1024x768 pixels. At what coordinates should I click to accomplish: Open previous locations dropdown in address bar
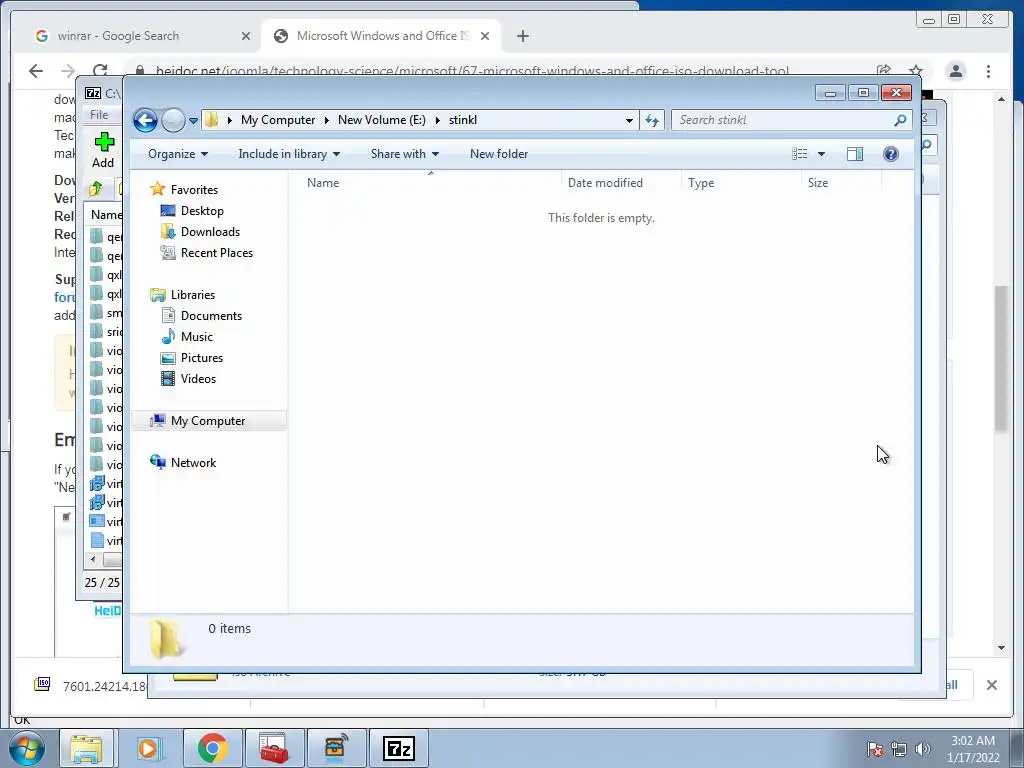(629, 120)
